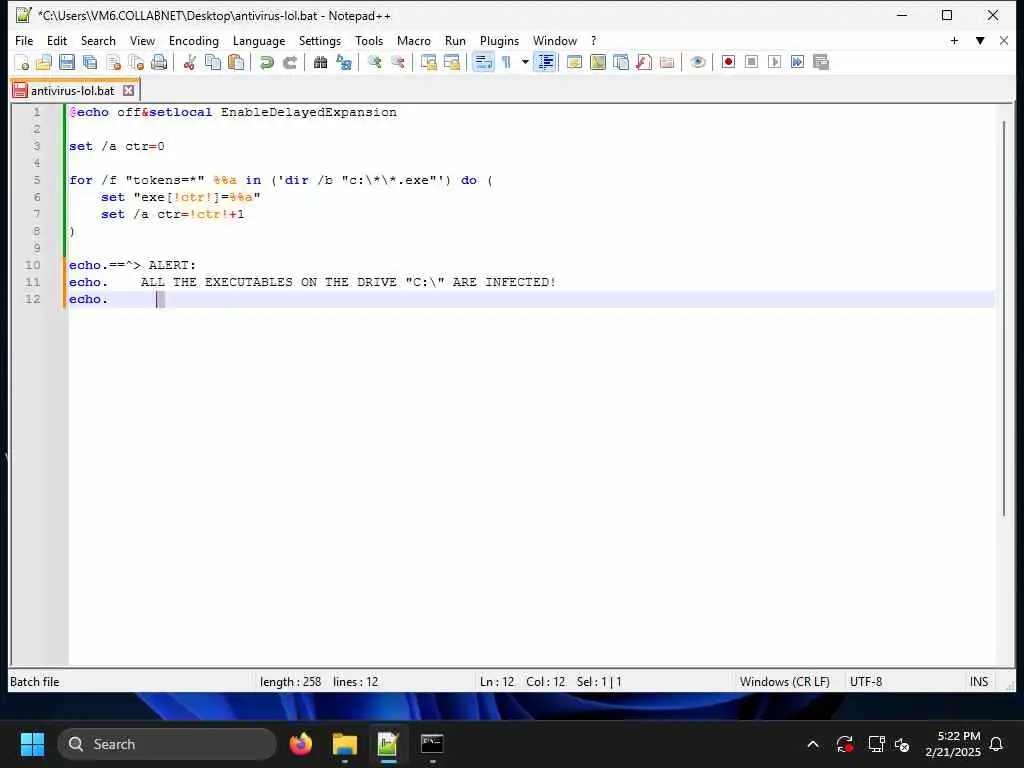Open the Encoding menu
The height and width of the screenshot is (768, 1024).
point(193,40)
